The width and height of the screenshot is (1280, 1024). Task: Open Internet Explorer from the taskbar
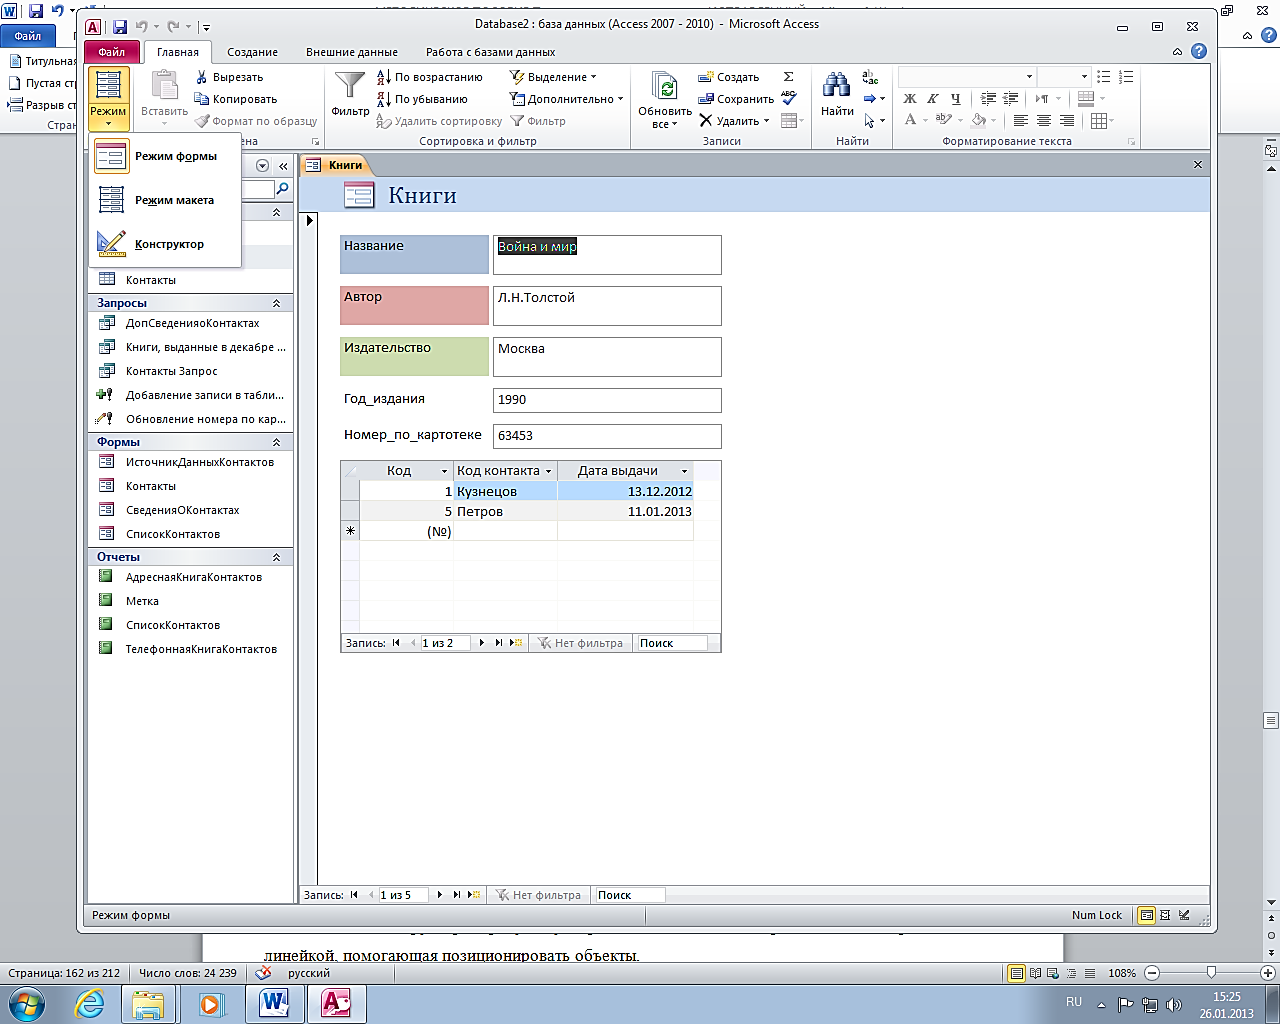91,1004
